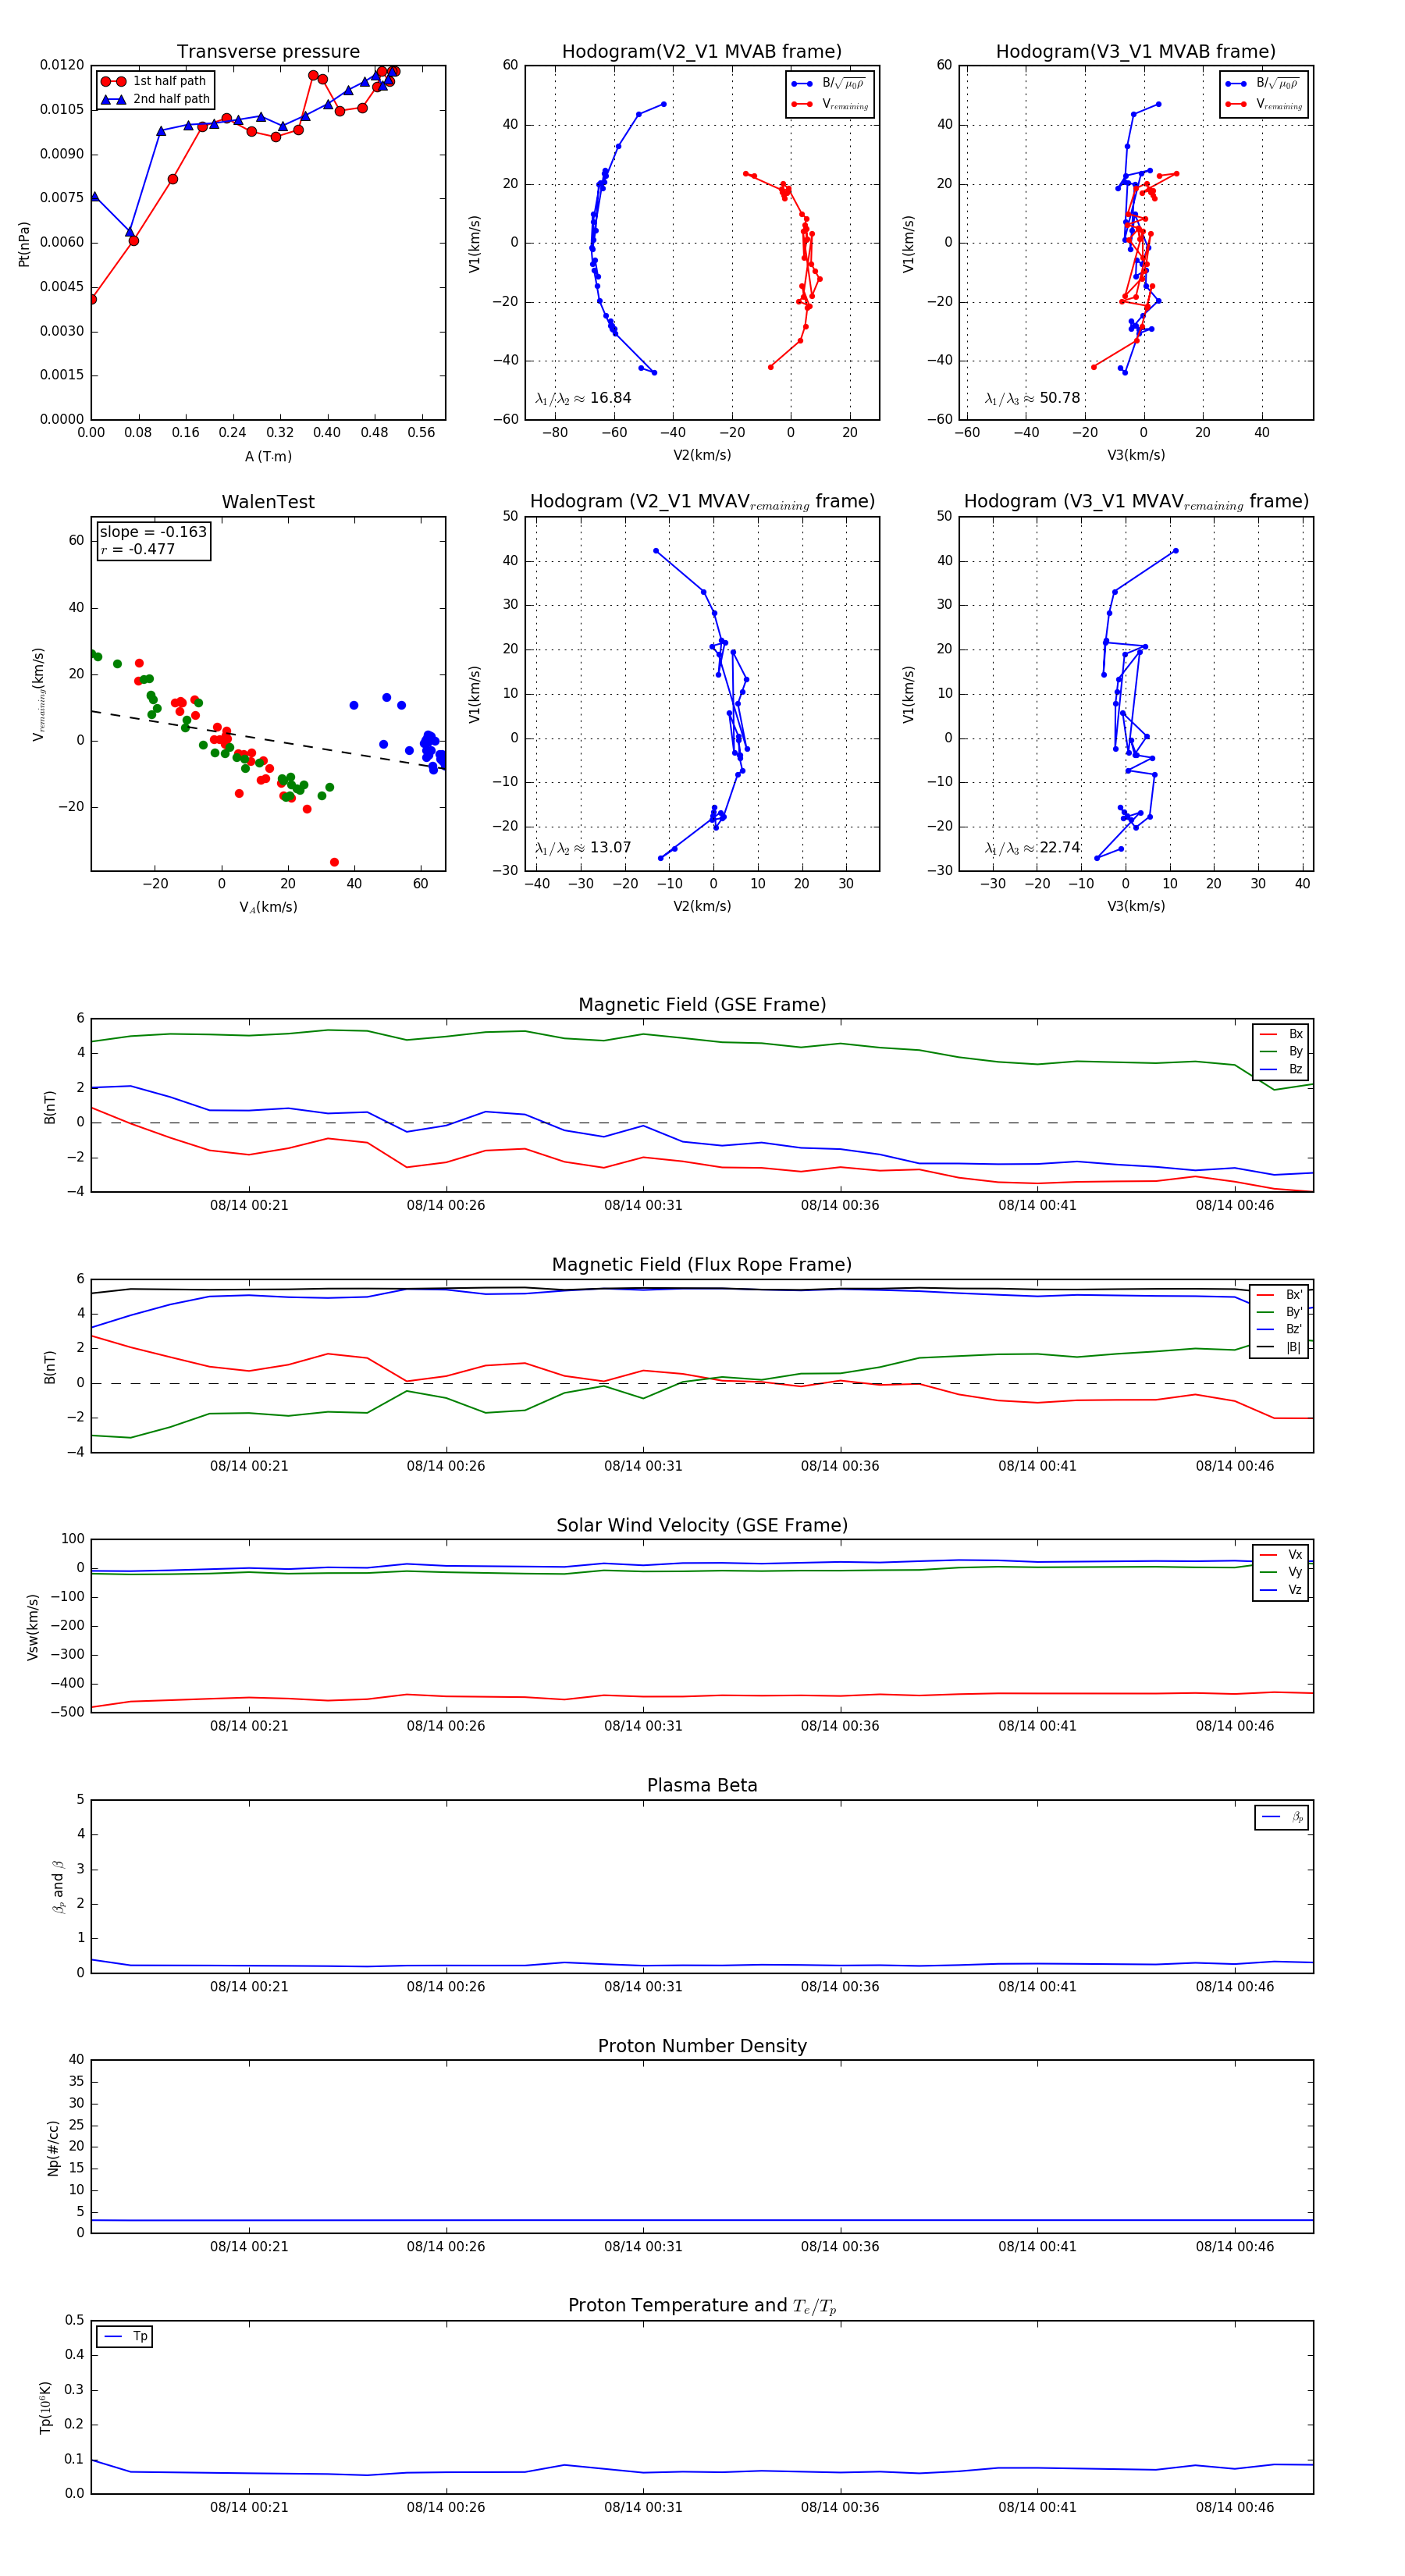Click "08/14 00:31" tick under Plasma Beta plot
Screen dimensions: 1405x2576
(643, 1986)
